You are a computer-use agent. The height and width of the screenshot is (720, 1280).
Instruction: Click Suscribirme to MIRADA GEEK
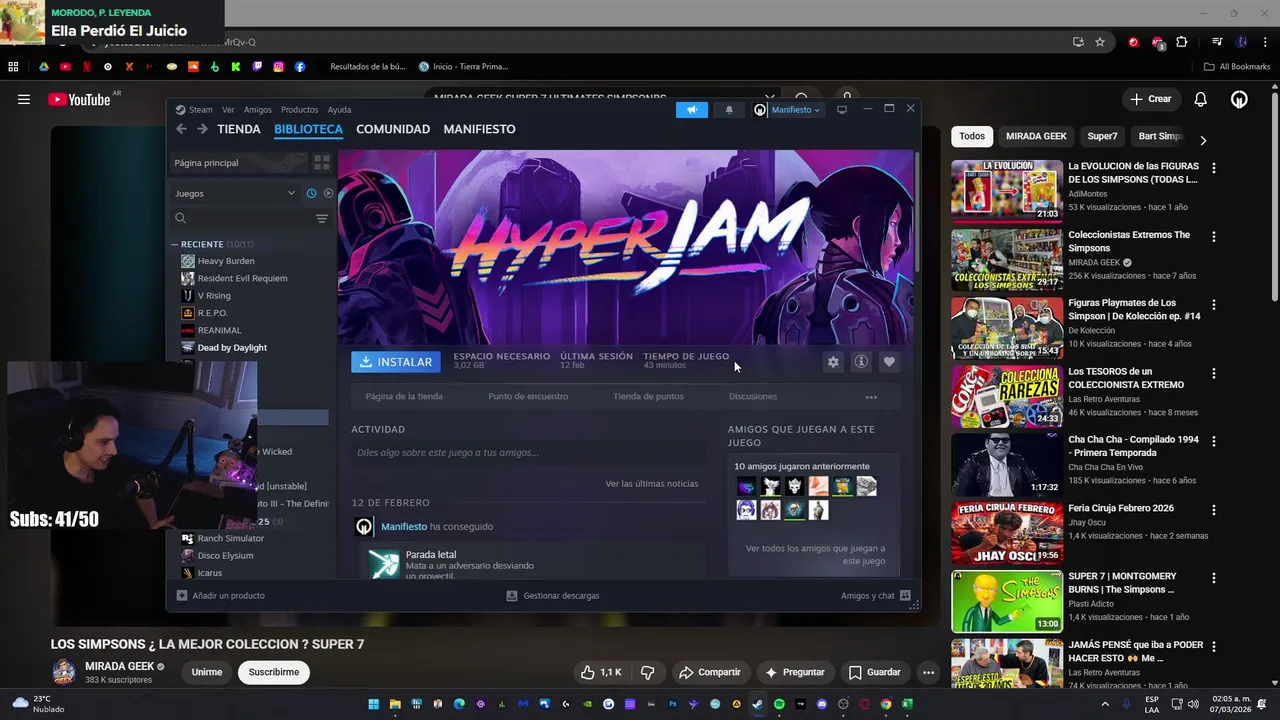point(274,673)
